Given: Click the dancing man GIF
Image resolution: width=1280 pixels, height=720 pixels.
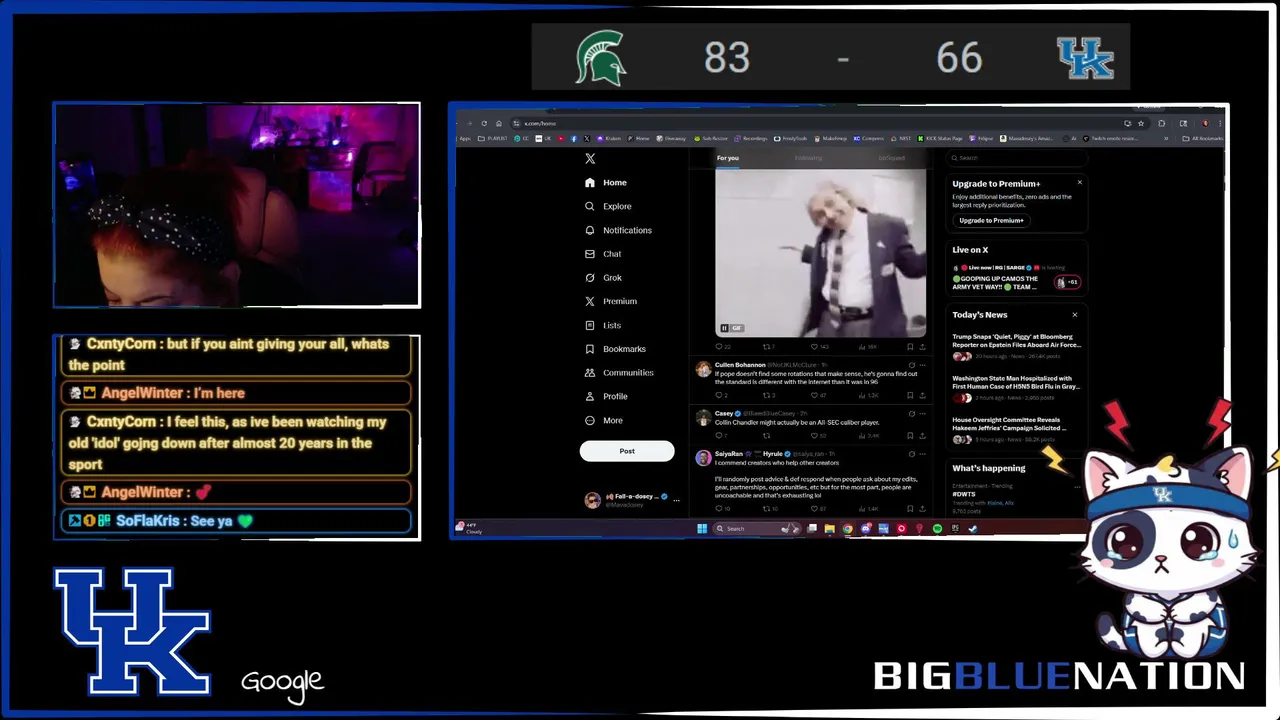Looking at the screenshot, I should point(820,253).
